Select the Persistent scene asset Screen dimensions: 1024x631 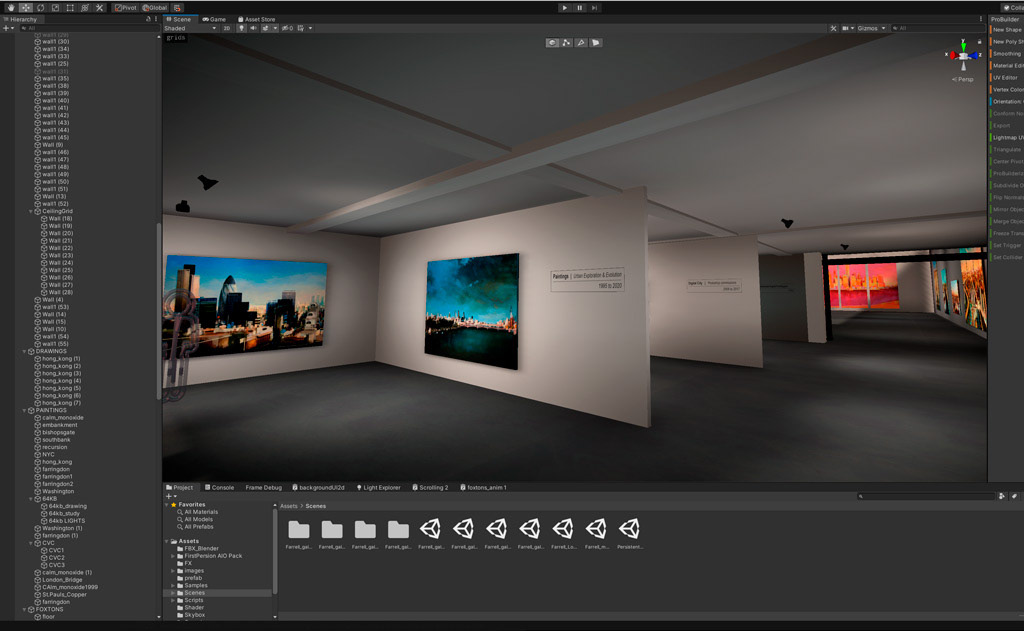point(629,534)
